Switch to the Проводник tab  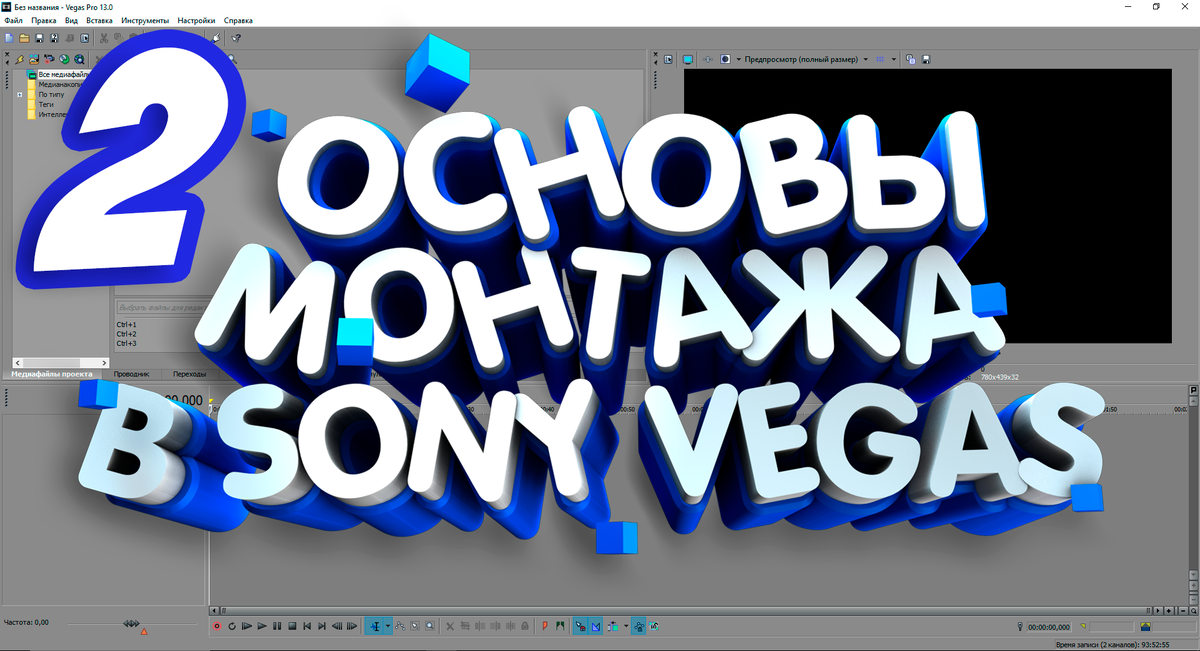[x=131, y=374]
